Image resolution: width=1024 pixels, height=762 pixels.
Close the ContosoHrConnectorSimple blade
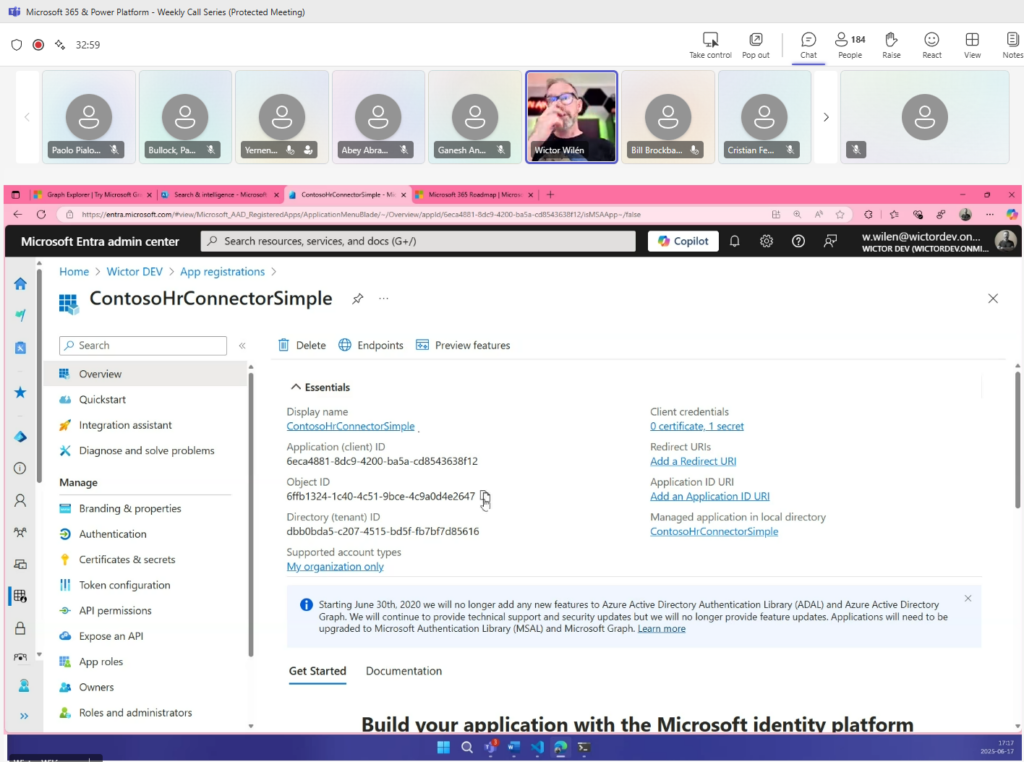(993, 298)
